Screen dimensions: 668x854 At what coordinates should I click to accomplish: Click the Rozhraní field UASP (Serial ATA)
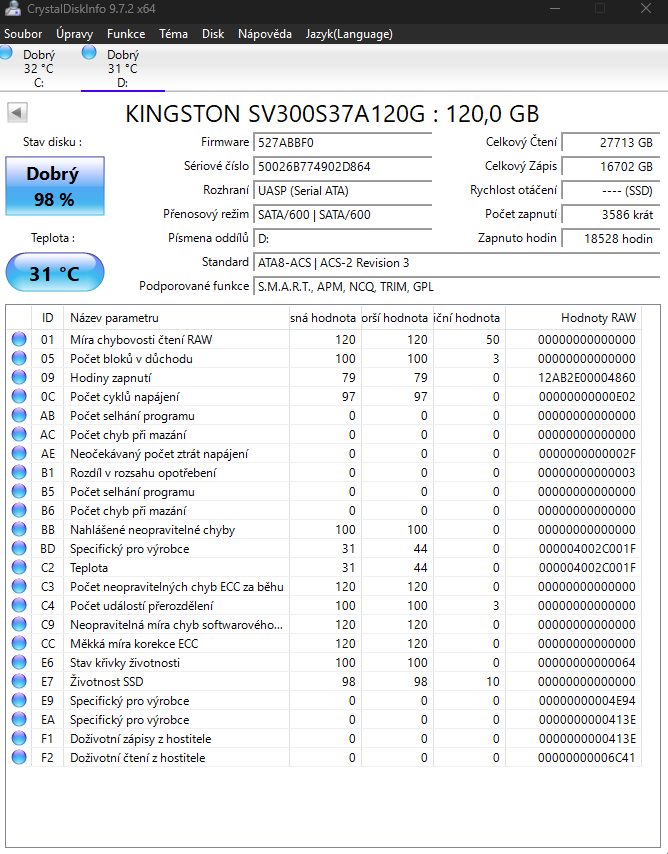[342, 191]
